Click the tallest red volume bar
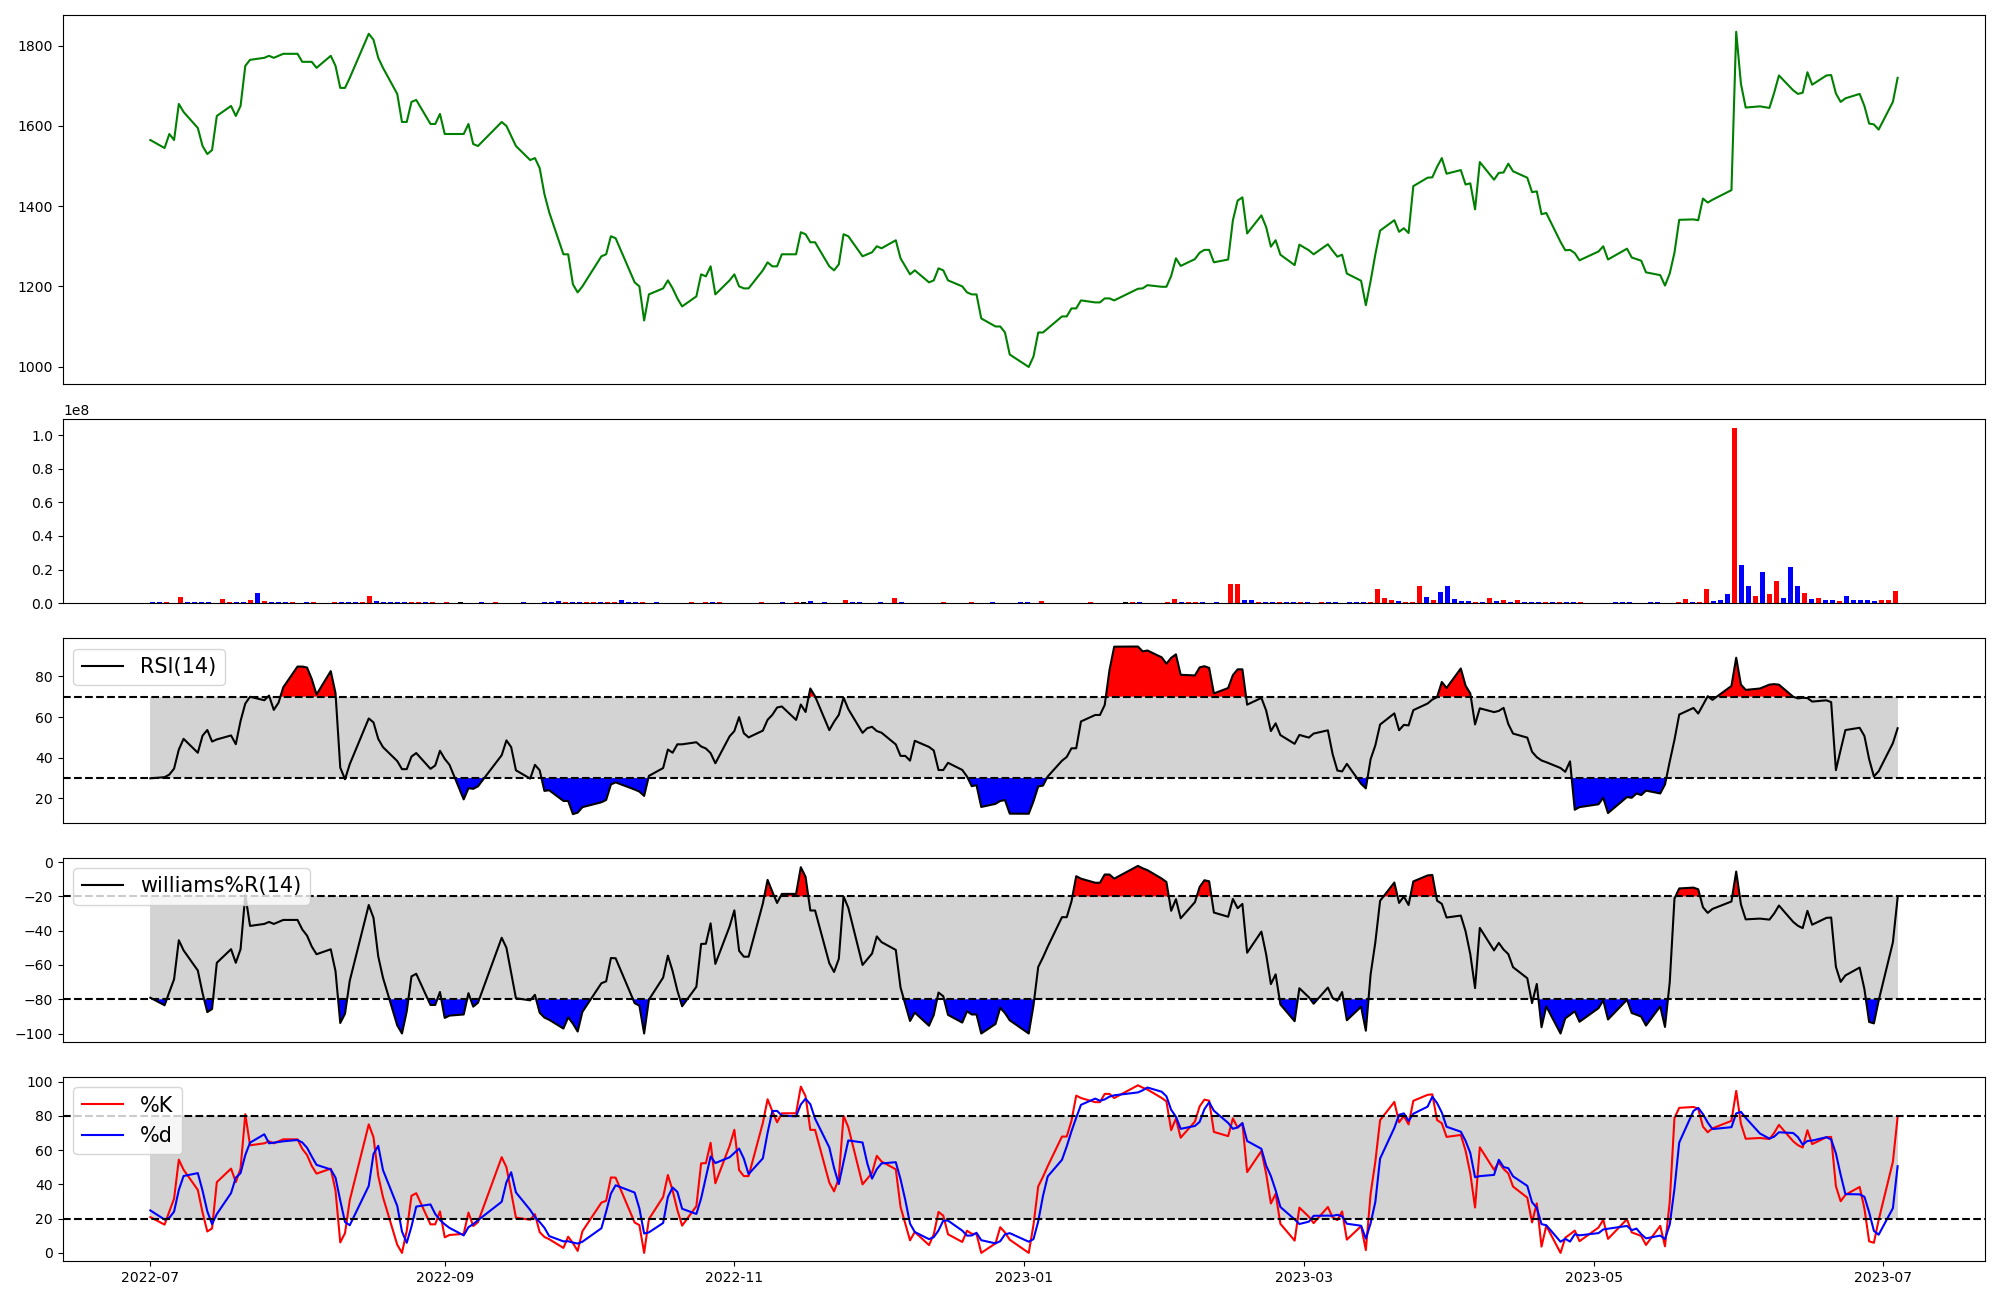The width and height of the screenshot is (2000, 1300). click(x=1734, y=515)
